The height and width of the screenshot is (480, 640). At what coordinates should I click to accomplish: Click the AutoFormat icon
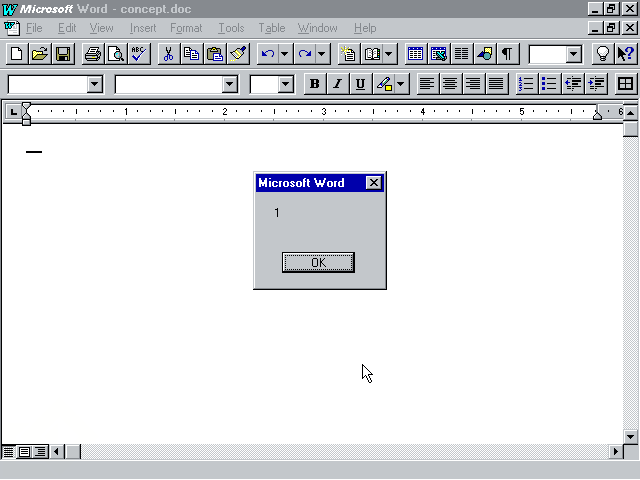click(x=349, y=54)
